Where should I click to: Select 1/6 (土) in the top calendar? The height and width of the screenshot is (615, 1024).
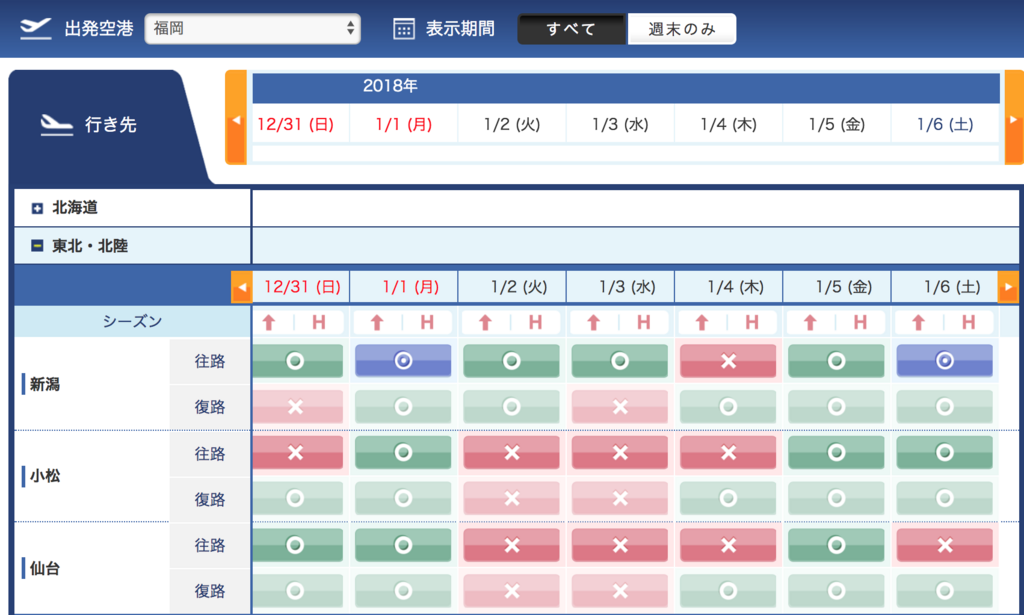945,124
